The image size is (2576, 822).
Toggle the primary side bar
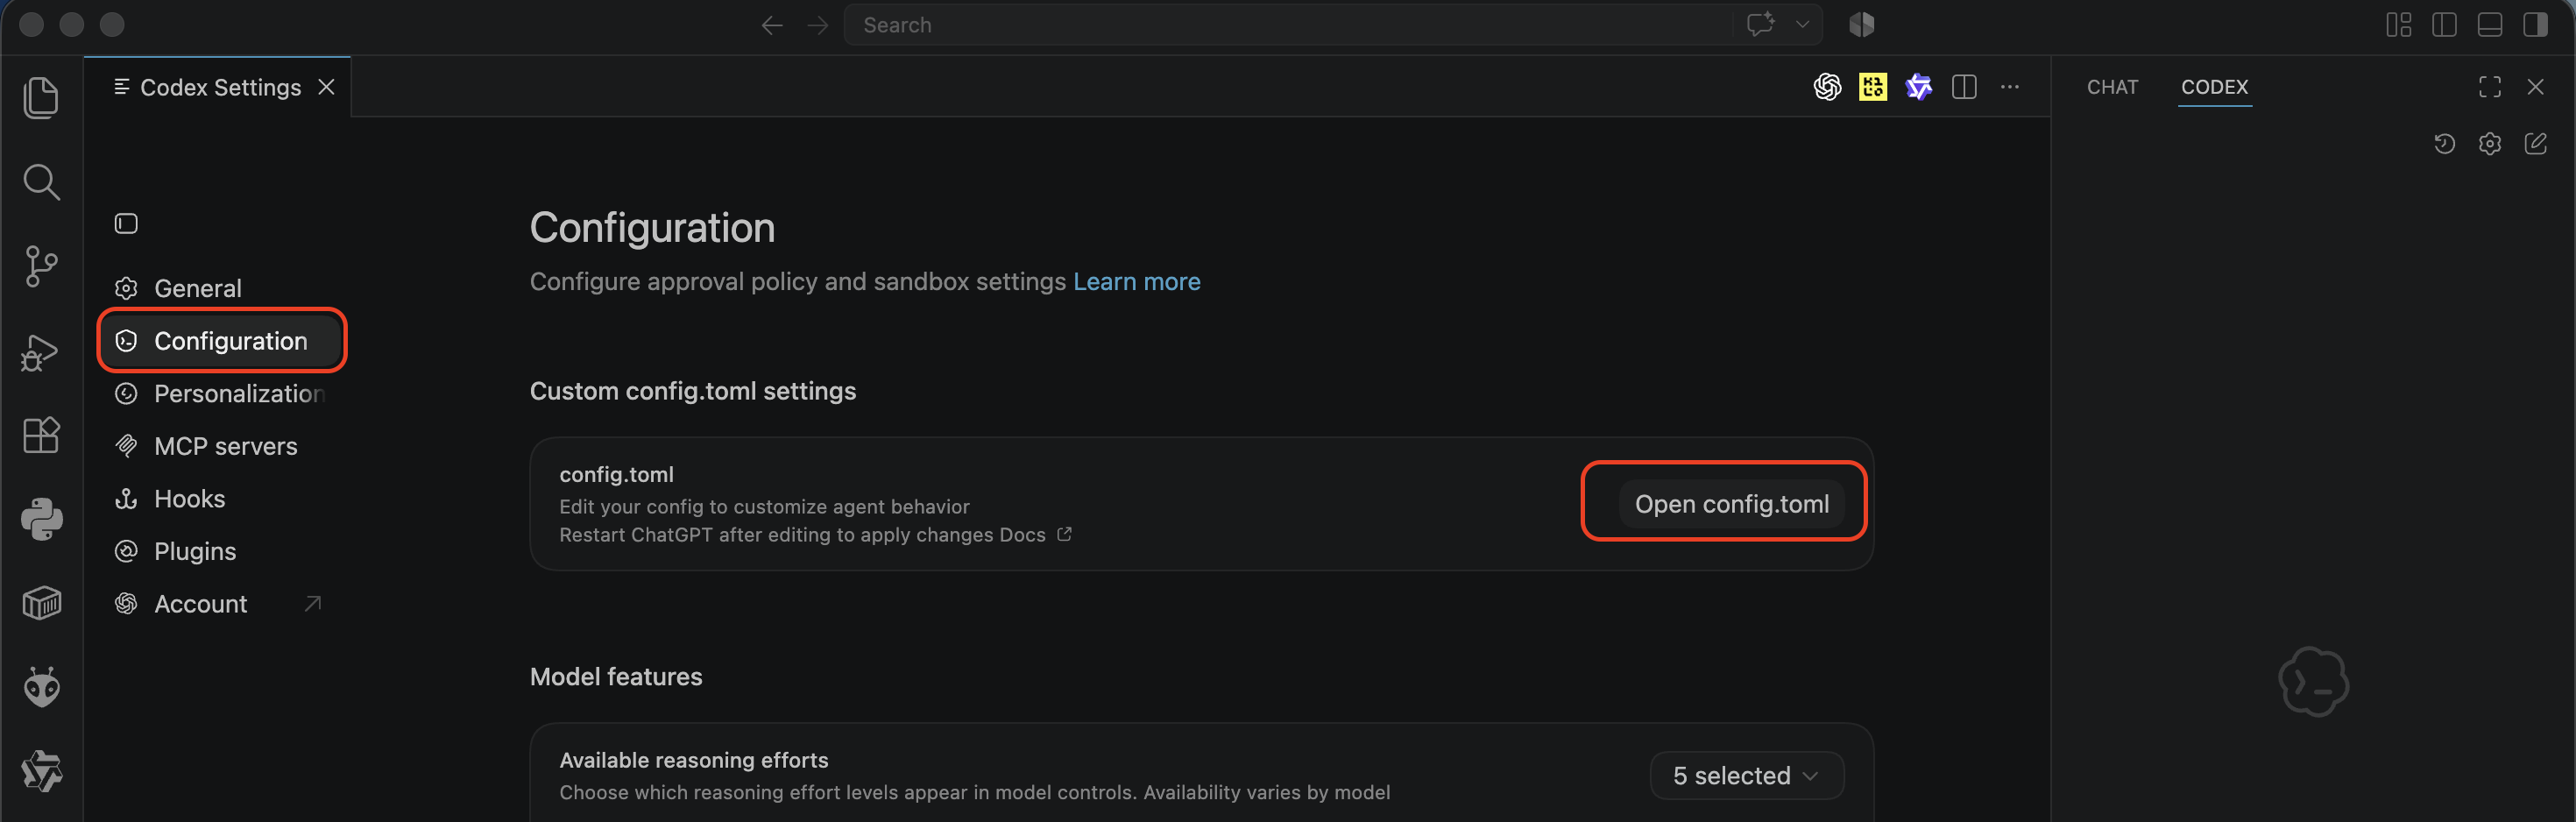[x=2444, y=25]
